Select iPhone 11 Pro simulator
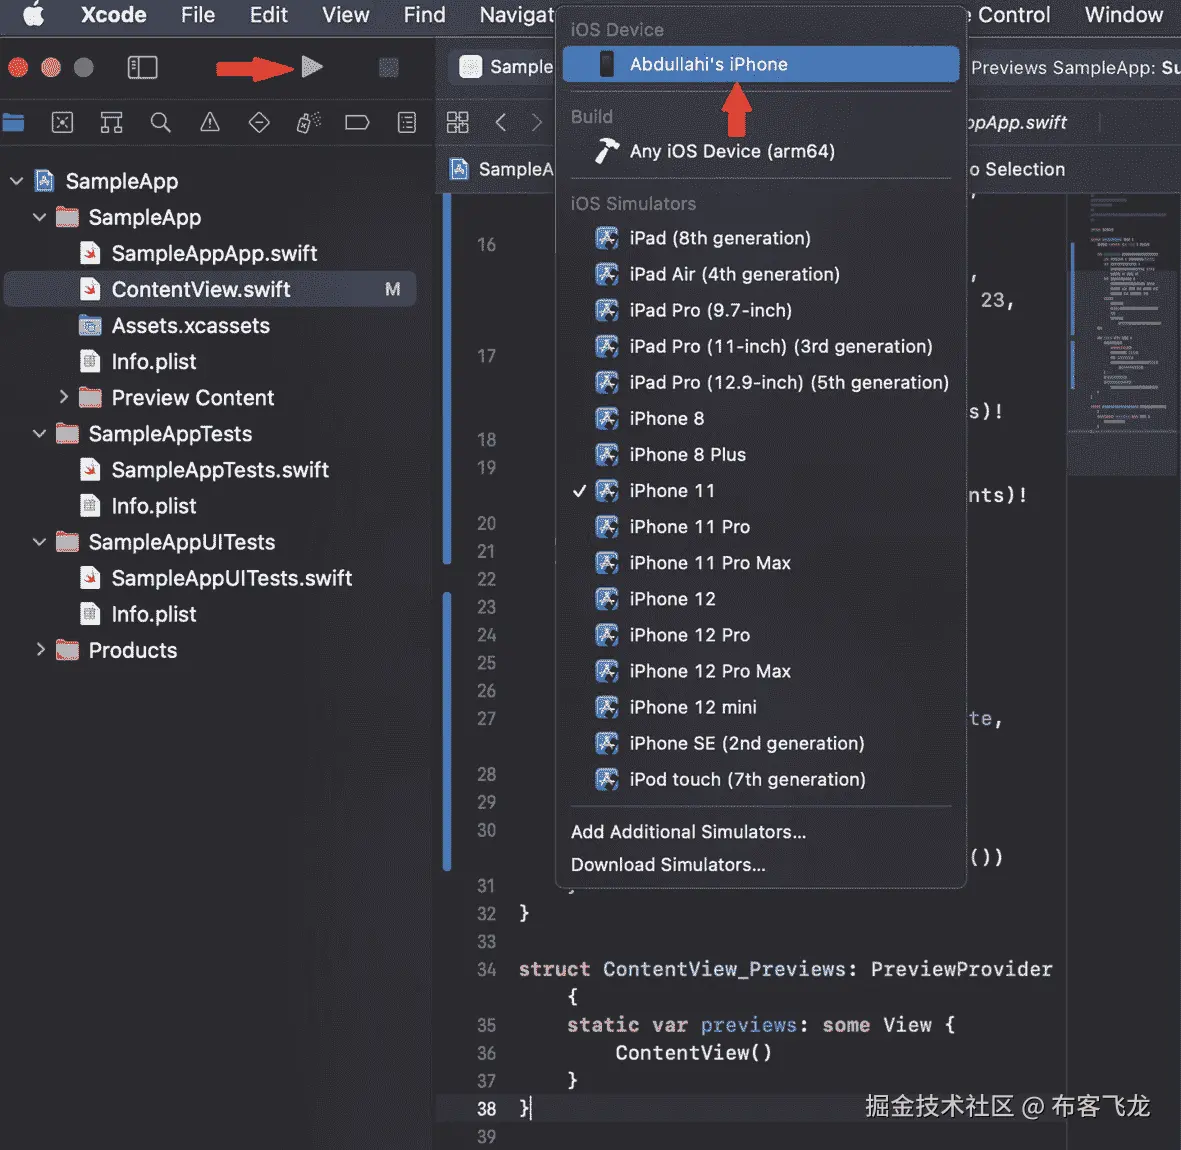This screenshot has width=1181, height=1150. point(761,527)
